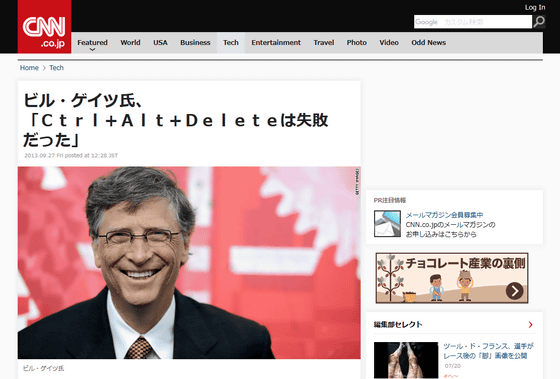The width and height of the screenshot is (560, 379).
Task: Select the Tech tab in navigation bar
Action: (x=231, y=43)
